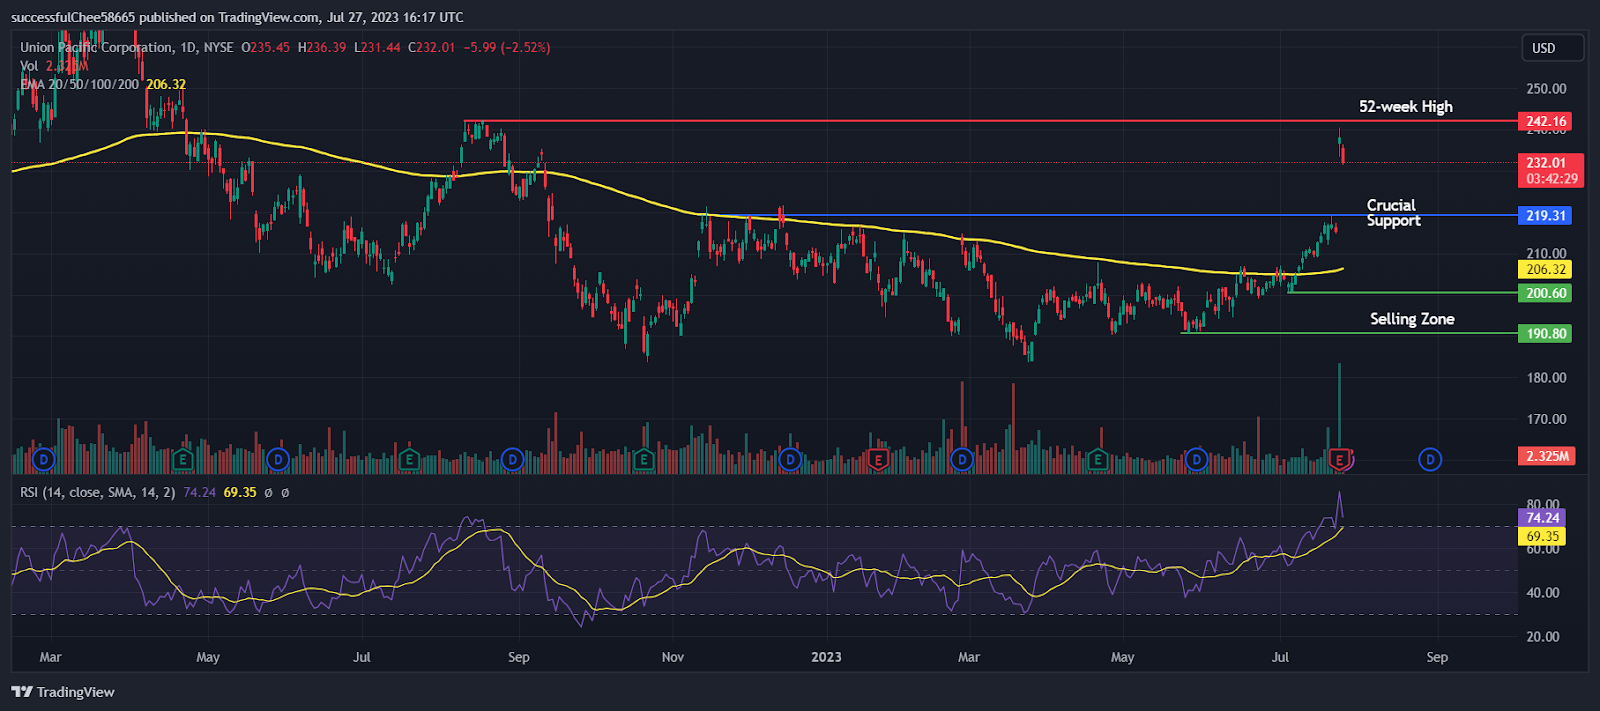The height and width of the screenshot is (711, 1600).
Task: Click the 206.32 yellow EMA price label
Action: (1546, 269)
